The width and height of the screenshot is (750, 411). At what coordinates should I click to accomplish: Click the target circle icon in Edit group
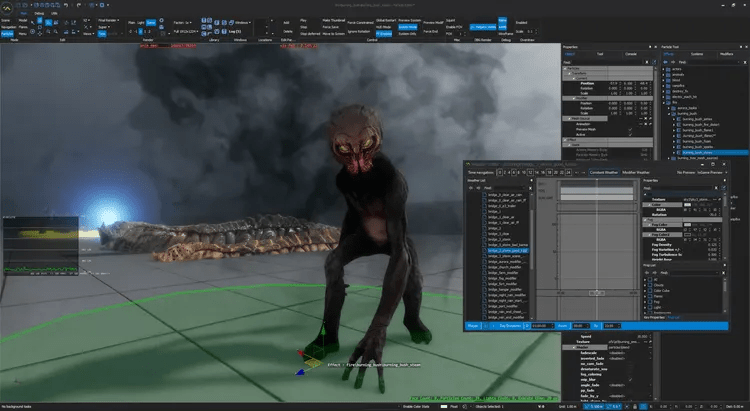(x=33, y=32)
